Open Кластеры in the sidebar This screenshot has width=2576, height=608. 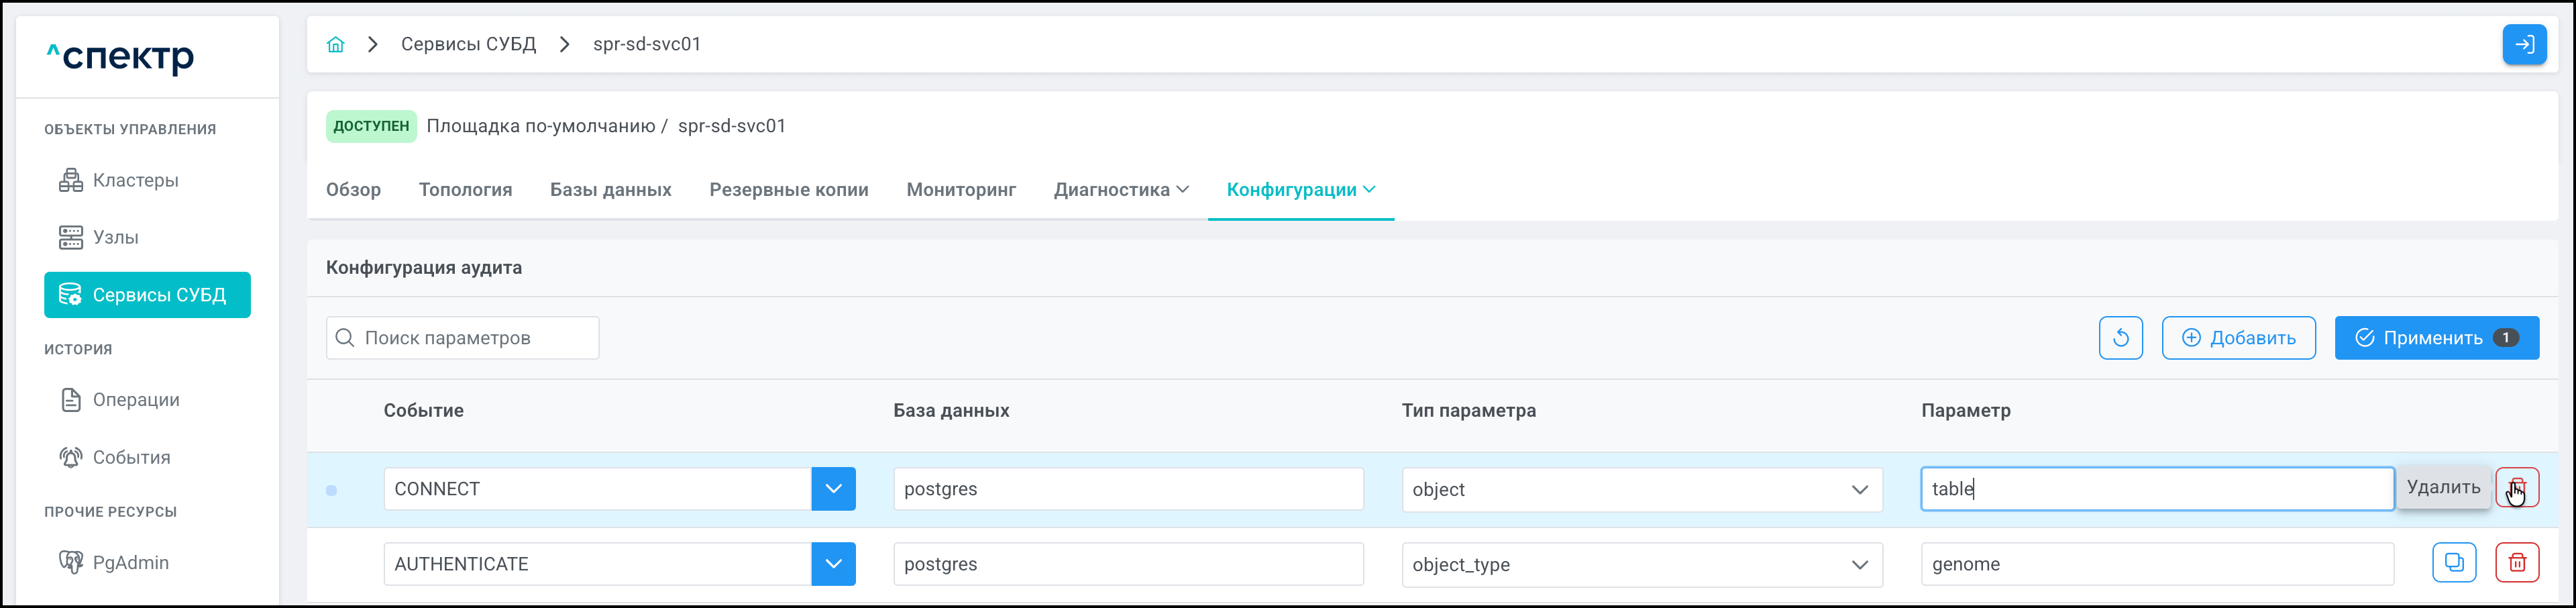coord(135,180)
